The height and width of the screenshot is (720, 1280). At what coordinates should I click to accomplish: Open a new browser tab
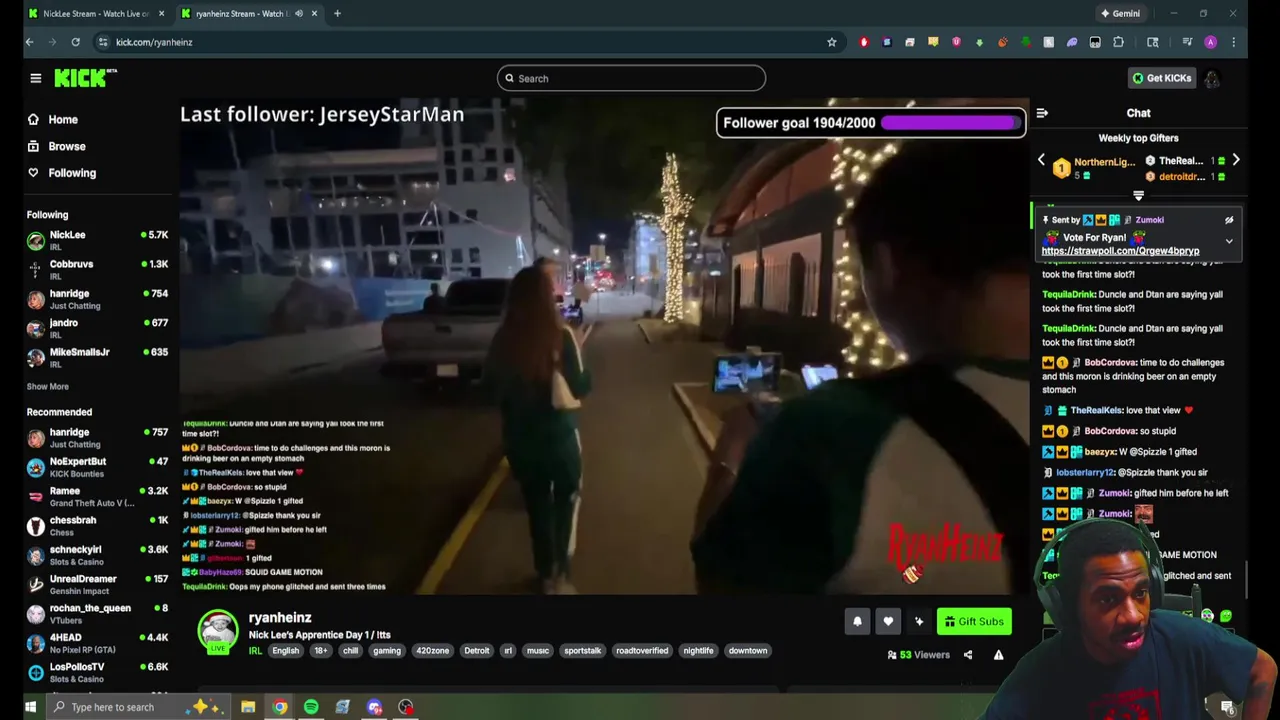click(x=337, y=14)
